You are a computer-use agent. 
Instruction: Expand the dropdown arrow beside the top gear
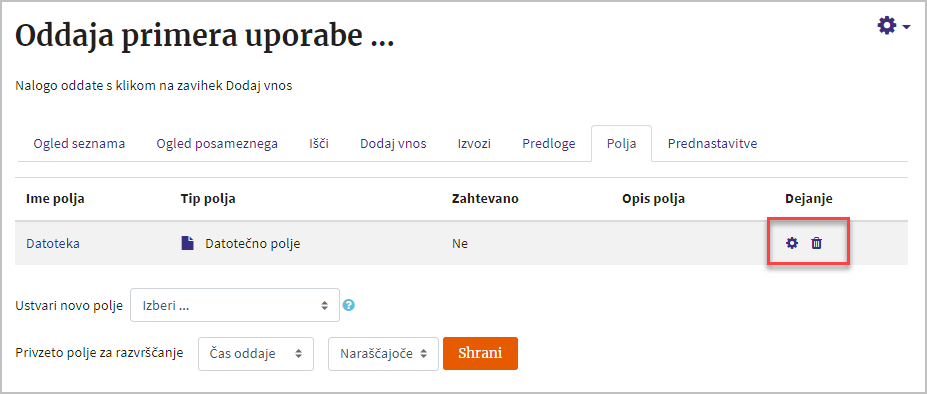[x=906, y=27]
